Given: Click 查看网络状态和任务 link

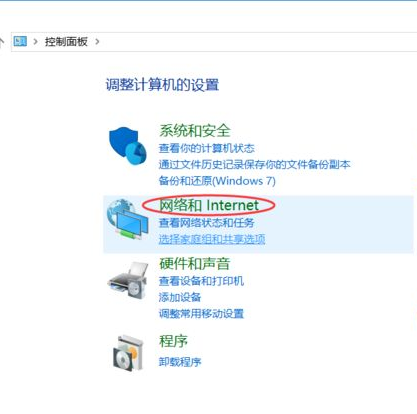Looking at the screenshot, I should click(x=207, y=223).
